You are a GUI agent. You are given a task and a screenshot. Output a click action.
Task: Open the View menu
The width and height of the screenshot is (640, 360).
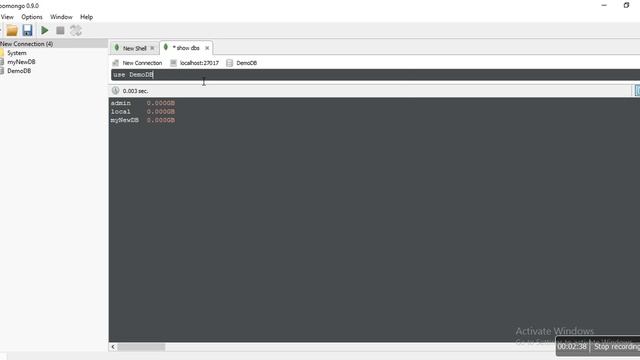[7, 17]
